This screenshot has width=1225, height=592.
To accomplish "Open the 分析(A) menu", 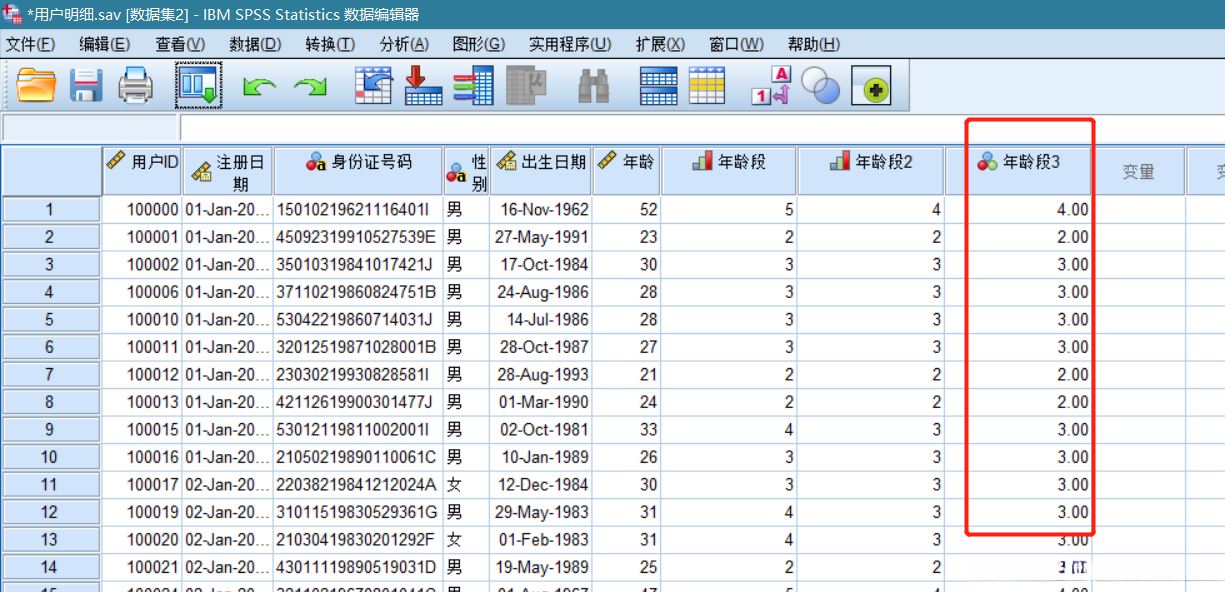I will 404,44.
